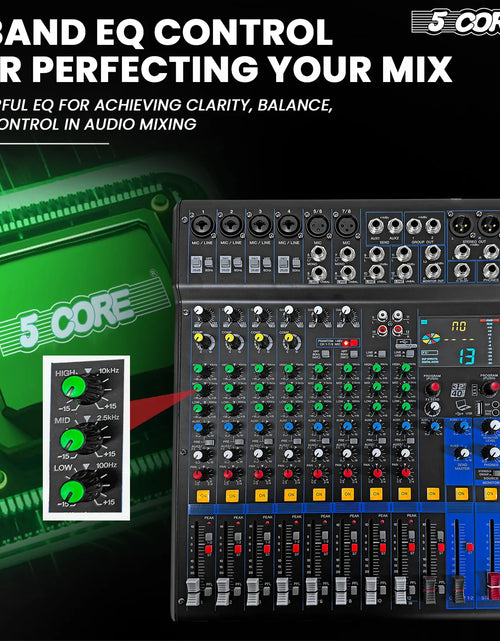The height and width of the screenshot is (641, 500).
Task: Click the laptop USB icon
Action: 462,408
